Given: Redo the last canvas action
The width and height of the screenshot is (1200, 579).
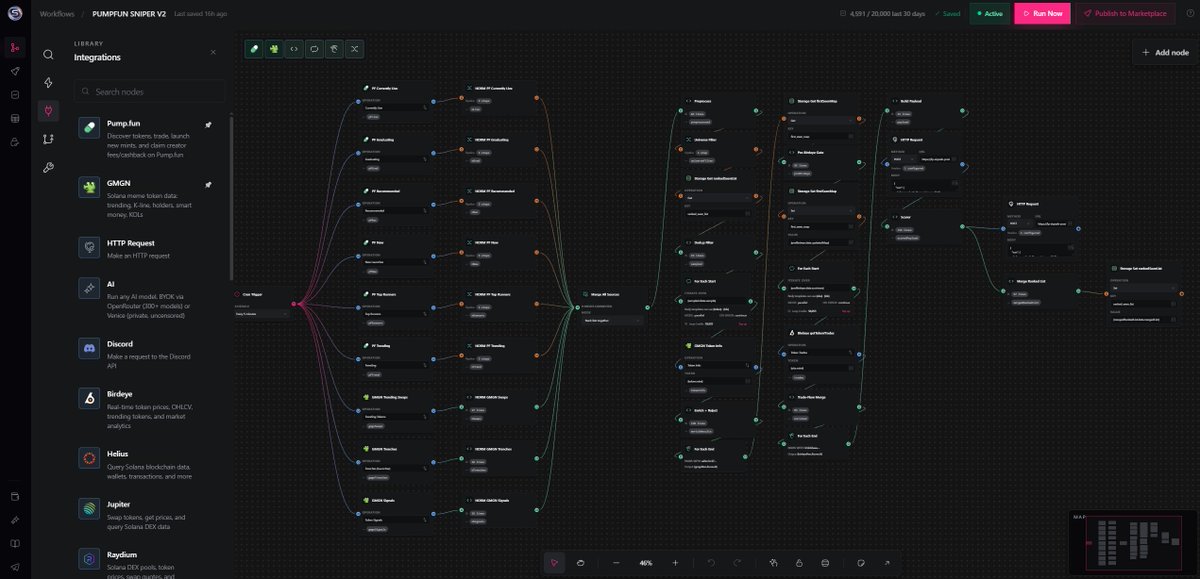Looking at the screenshot, I should pos(736,563).
